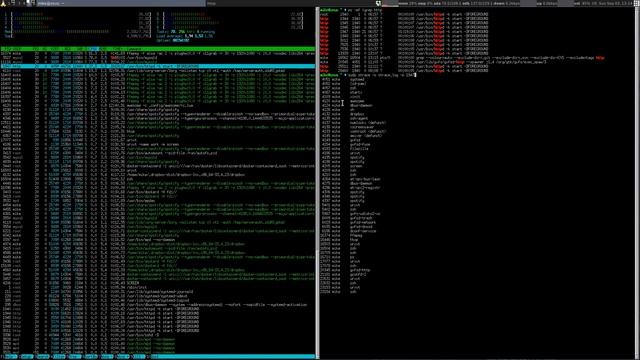Screen dimensions: 640x360
Task: Click the PID column header in htop
Action: click(x=7, y=49)
